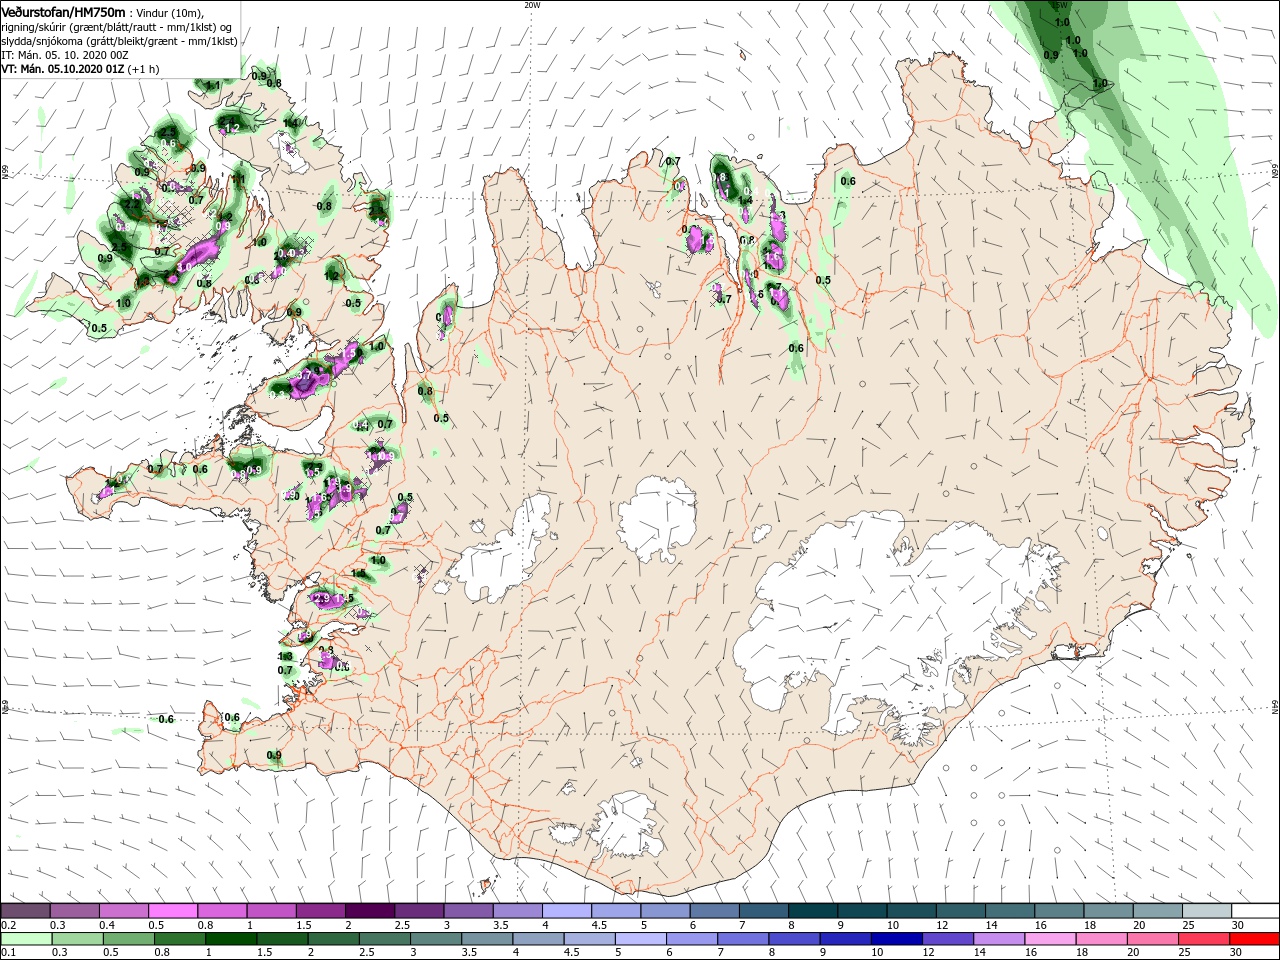Click the palest green rain swatch from 0.1 to 0.3
This screenshot has height=960, width=1280.
[x=26, y=939]
